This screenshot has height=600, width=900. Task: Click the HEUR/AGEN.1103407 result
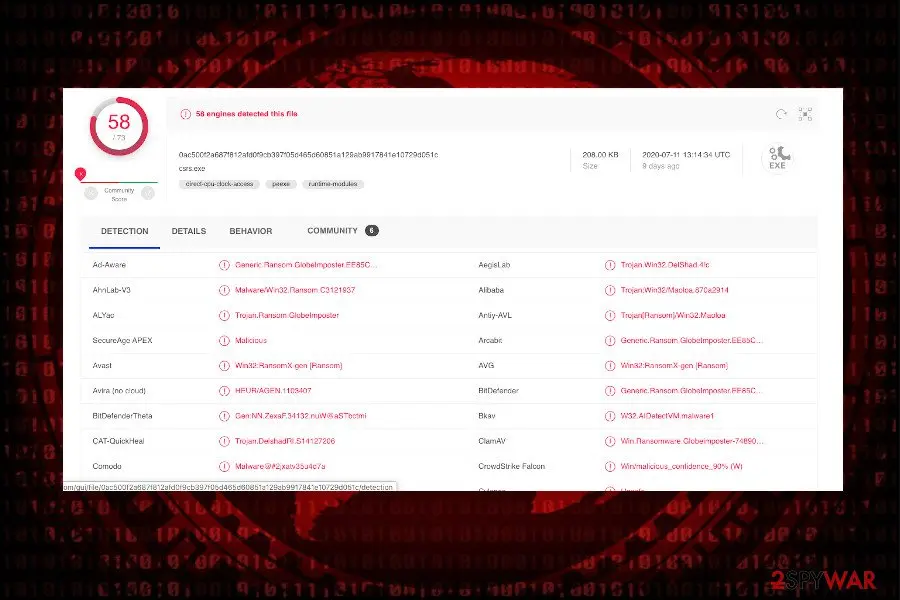click(273, 391)
